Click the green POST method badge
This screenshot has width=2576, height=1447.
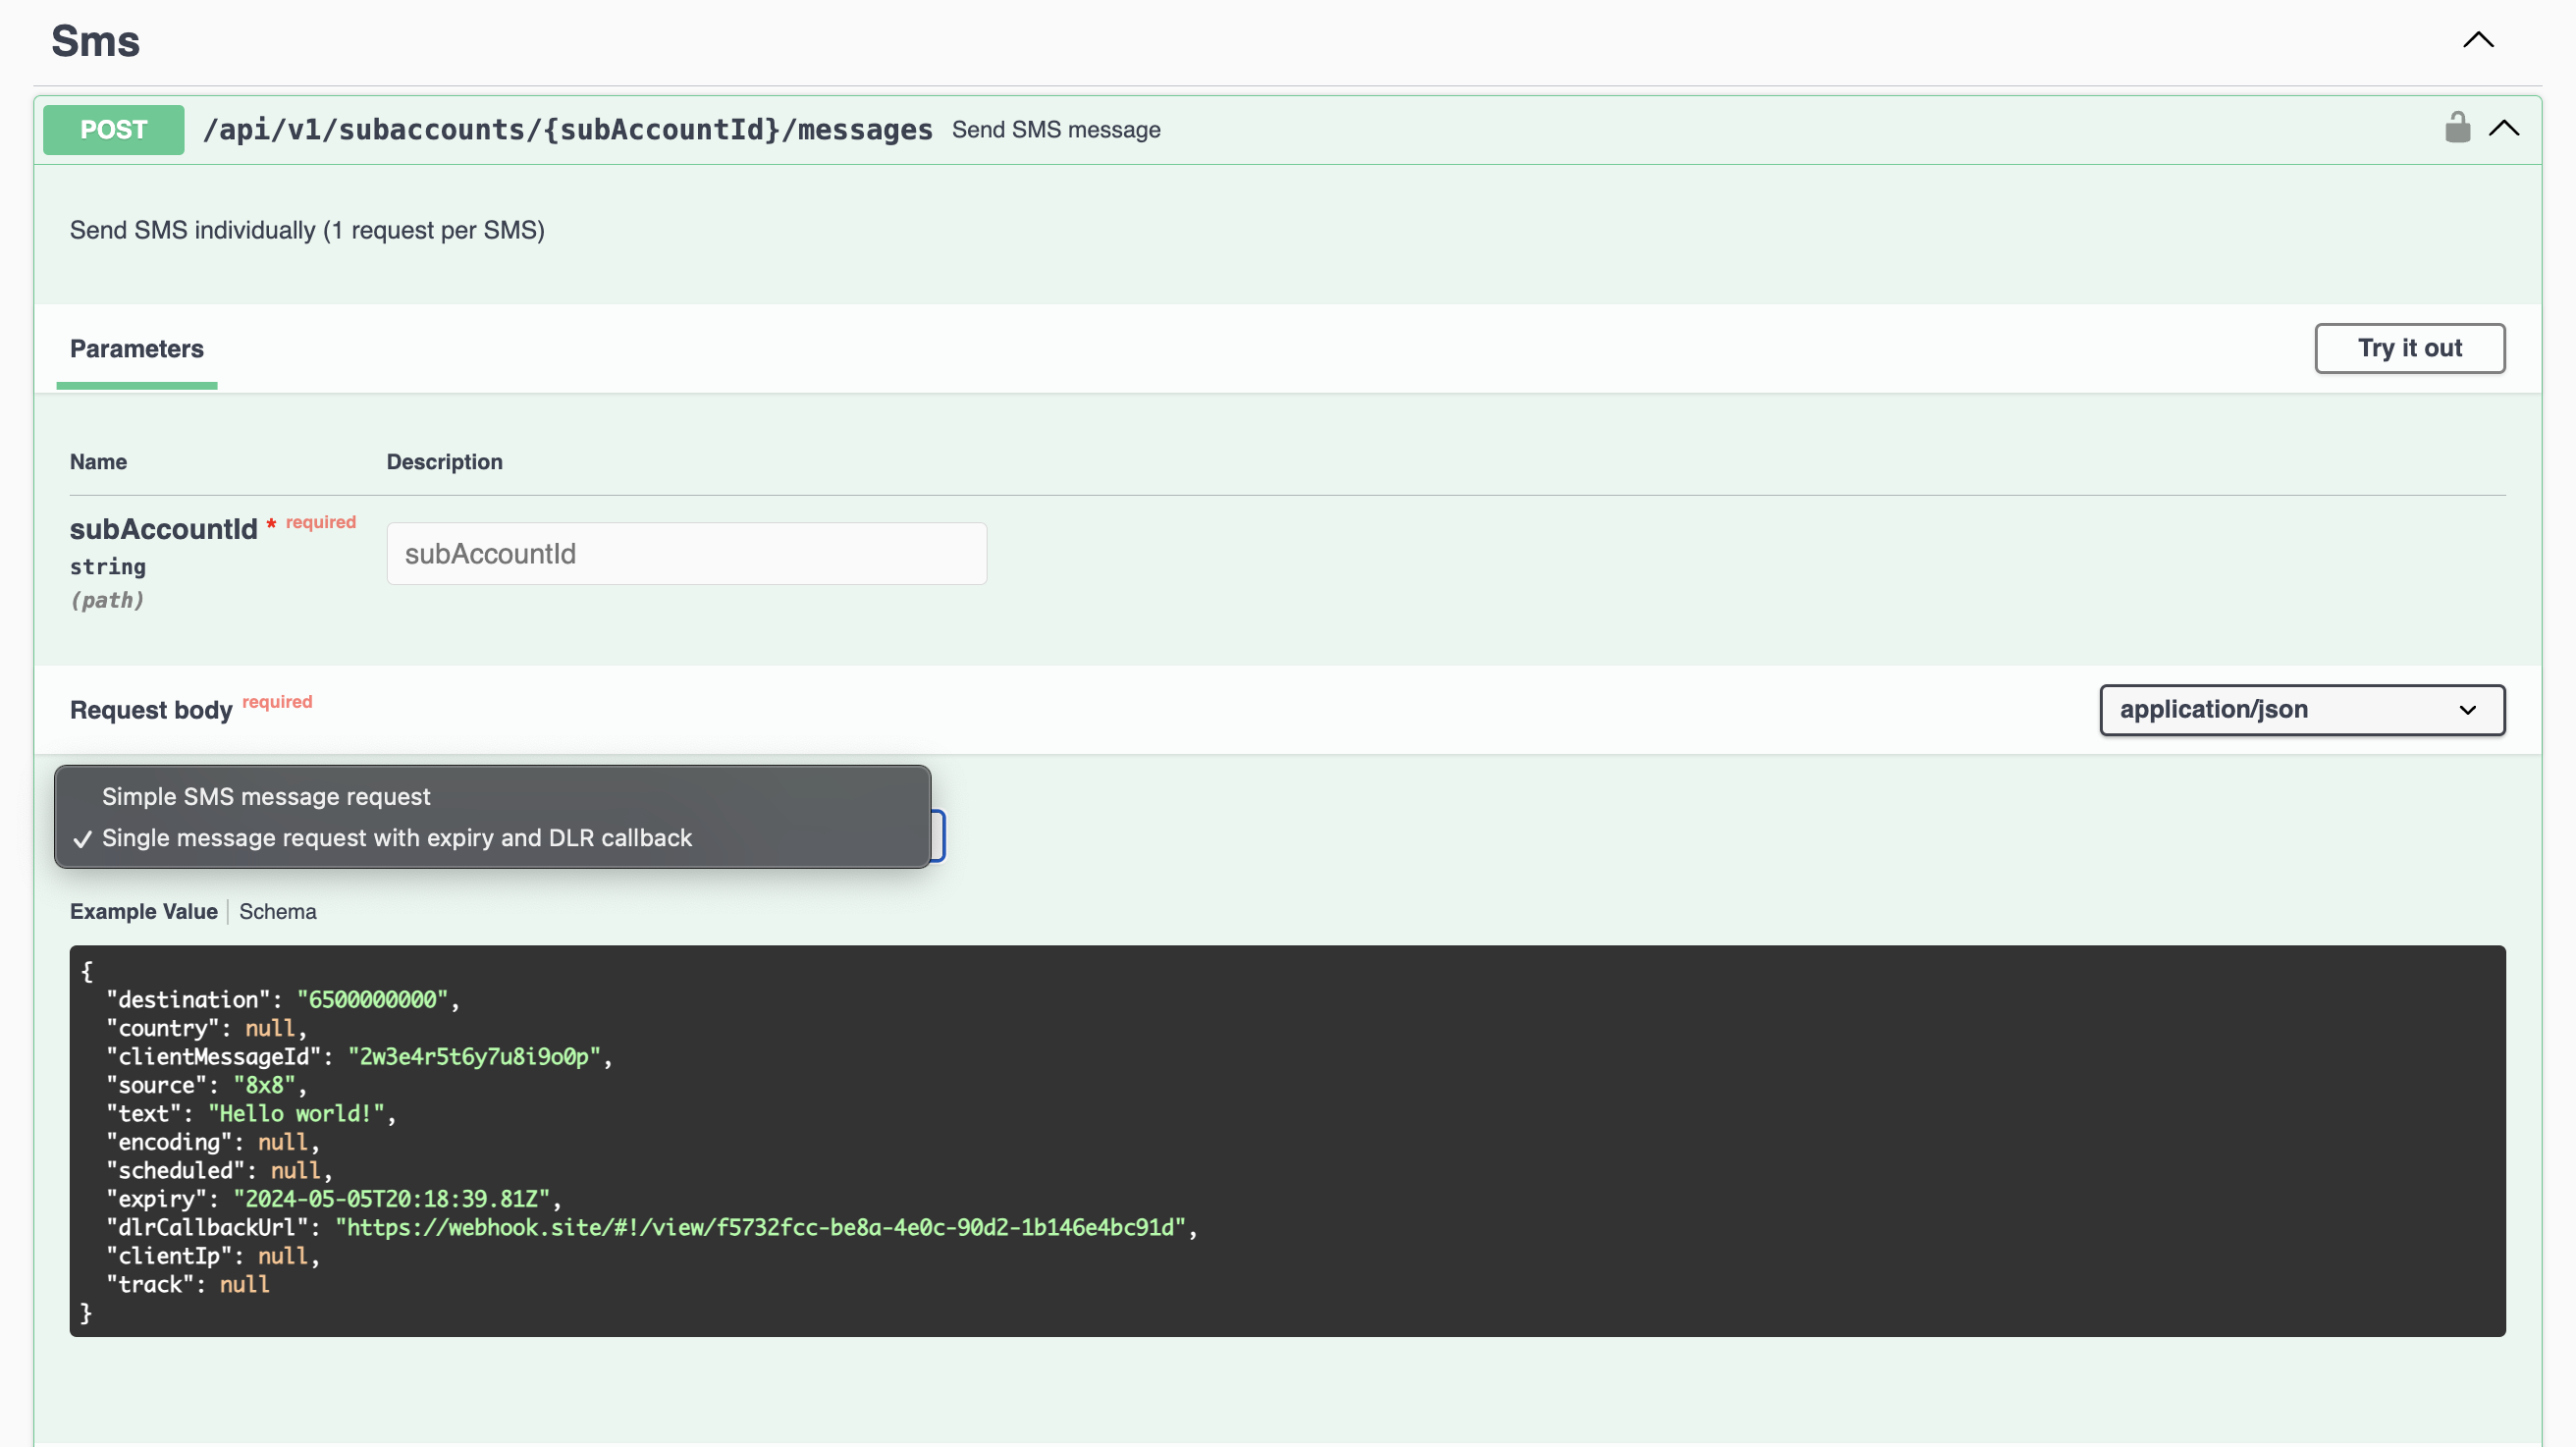coord(113,130)
